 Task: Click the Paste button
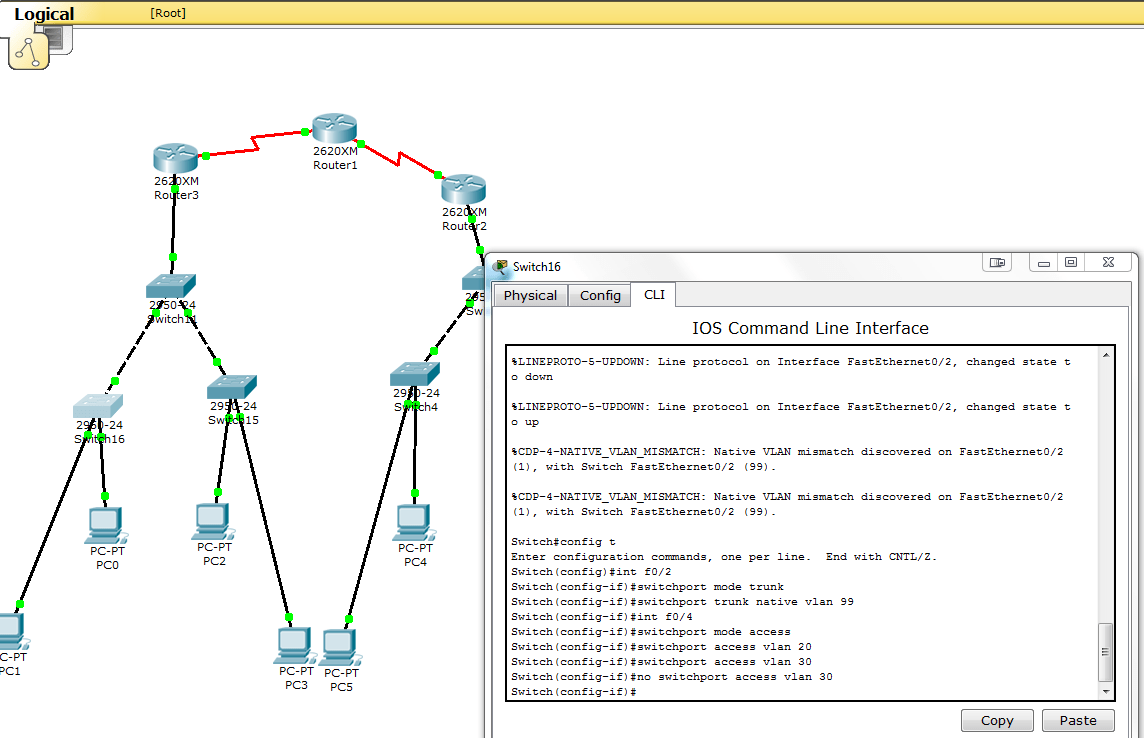[x=1078, y=720]
